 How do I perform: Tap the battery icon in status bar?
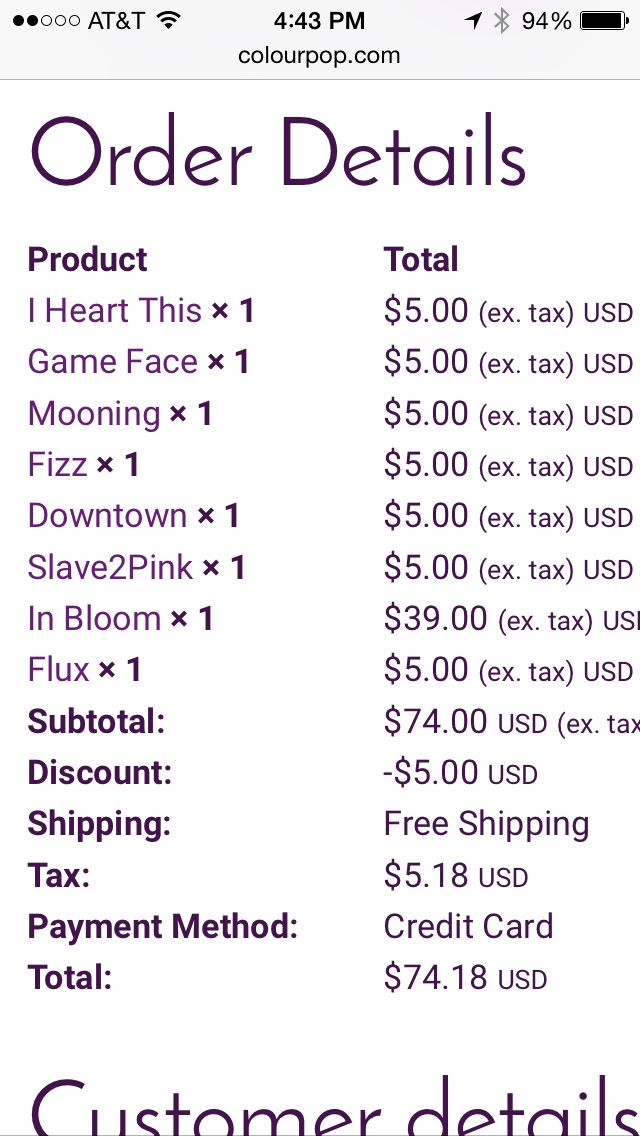[604, 21]
